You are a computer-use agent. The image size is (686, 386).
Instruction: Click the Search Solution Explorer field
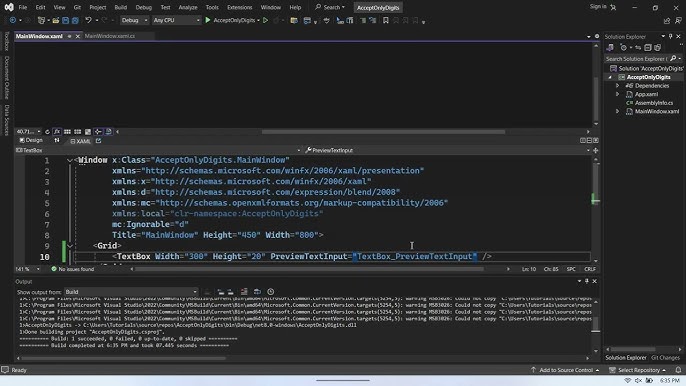[x=637, y=59]
